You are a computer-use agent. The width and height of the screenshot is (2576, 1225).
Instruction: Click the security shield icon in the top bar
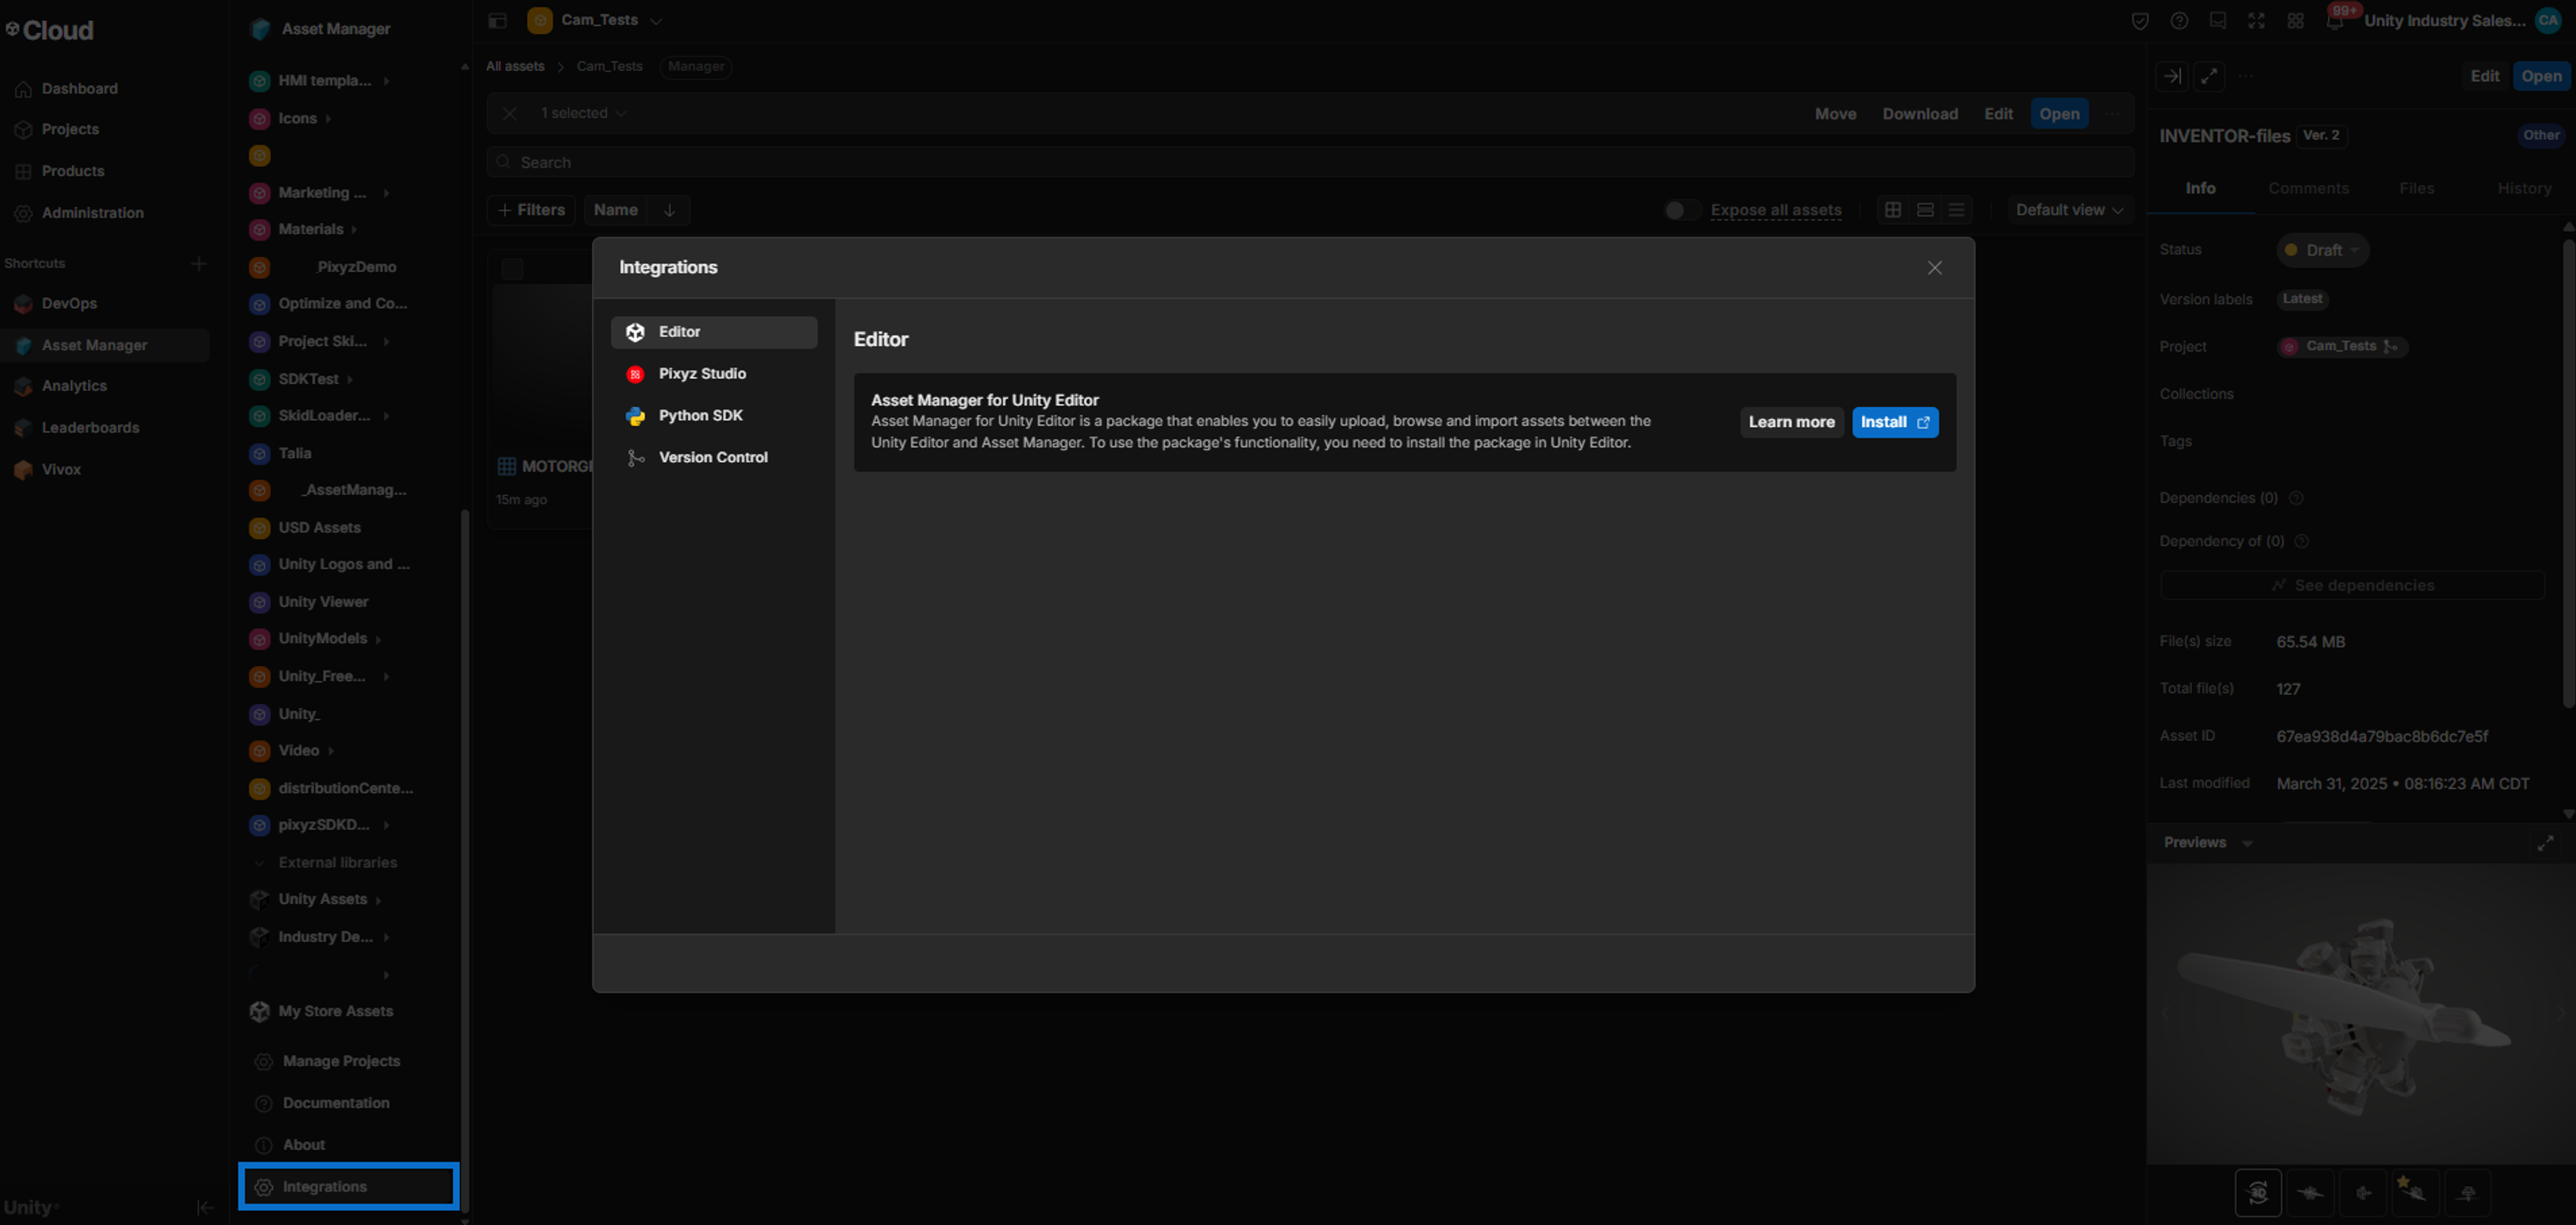2140,21
